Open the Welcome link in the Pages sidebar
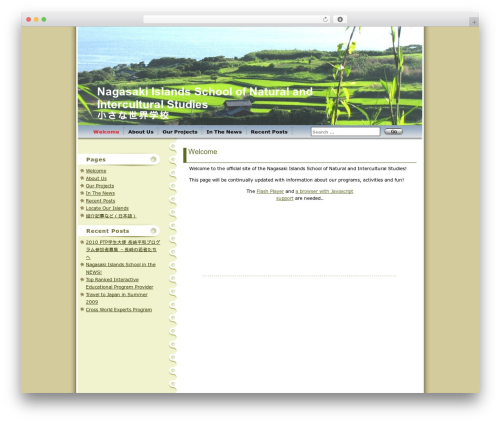Image resolution: width=500 pixels, height=423 pixels. click(96, 171)
